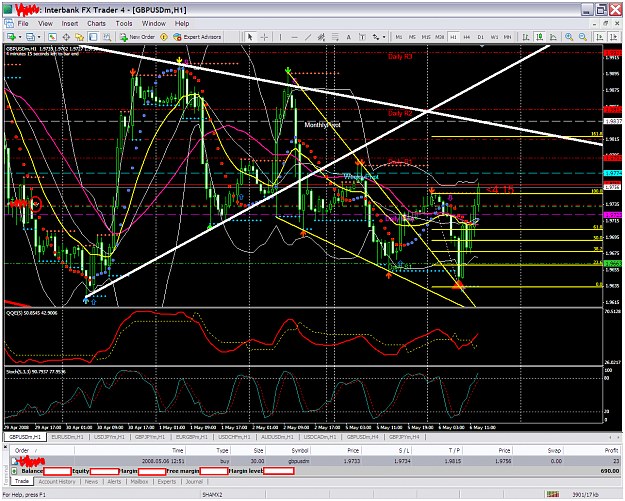
Task: Toggle Auto Scroll chart icon
Action: [x=599, y=37]
